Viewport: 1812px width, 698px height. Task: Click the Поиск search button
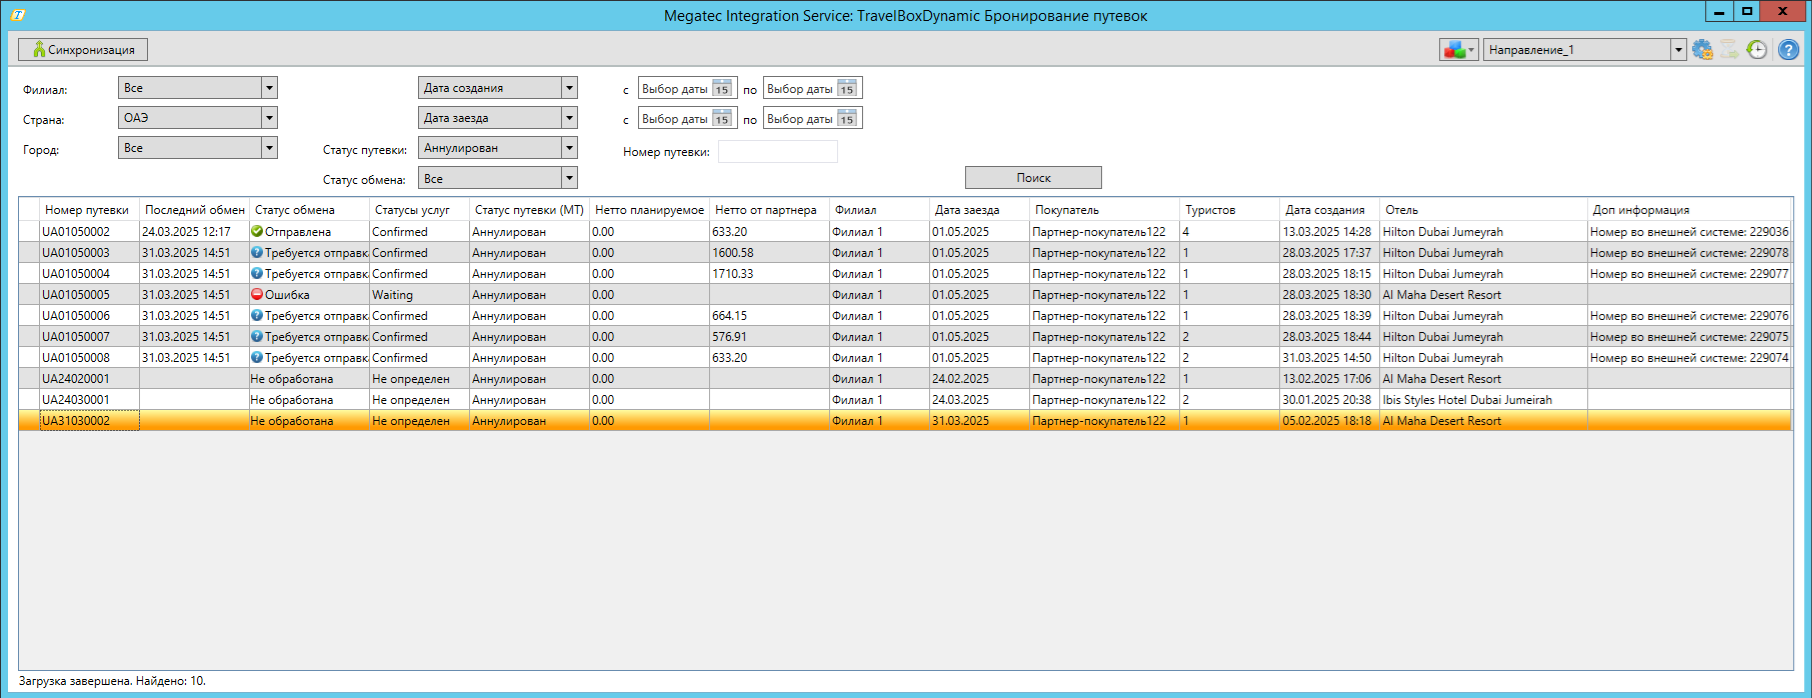pos(1033,178)
